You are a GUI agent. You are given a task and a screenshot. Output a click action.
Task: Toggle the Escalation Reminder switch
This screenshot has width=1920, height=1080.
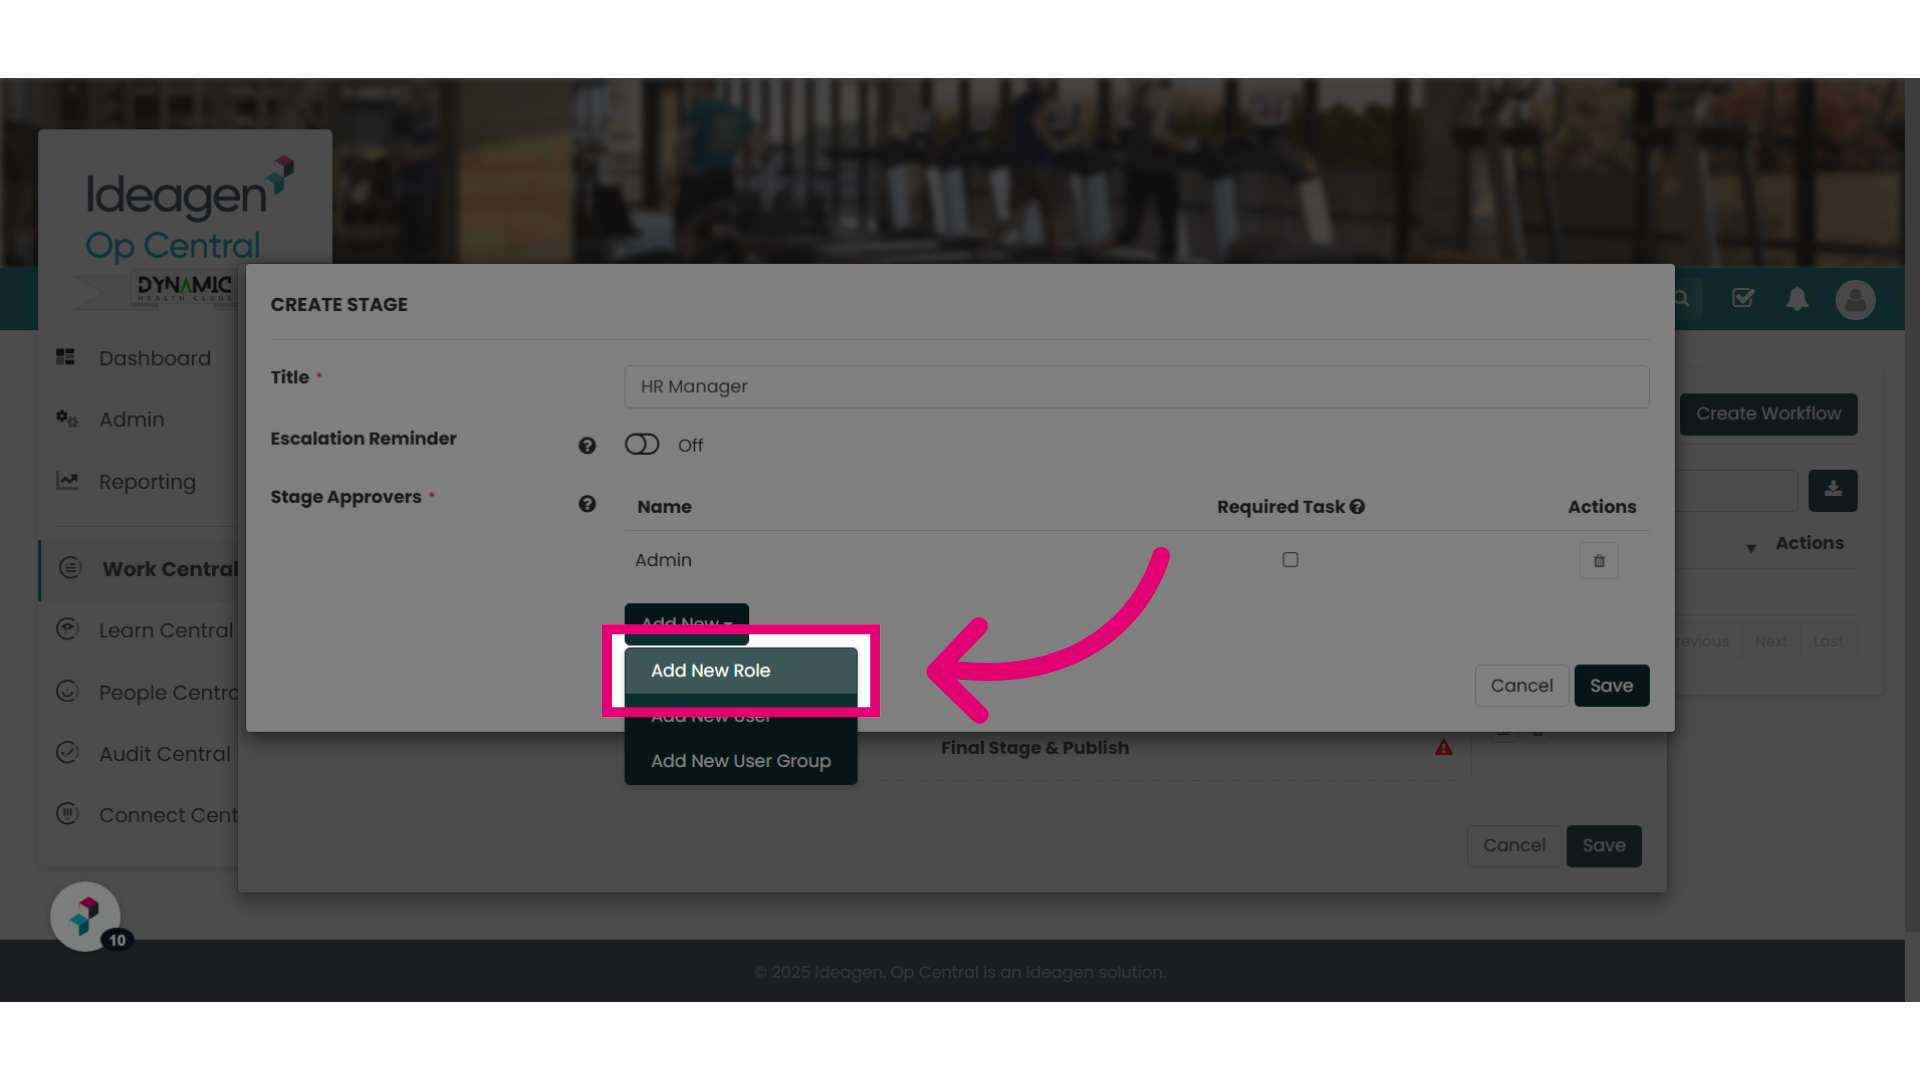[x=642, y=444]
